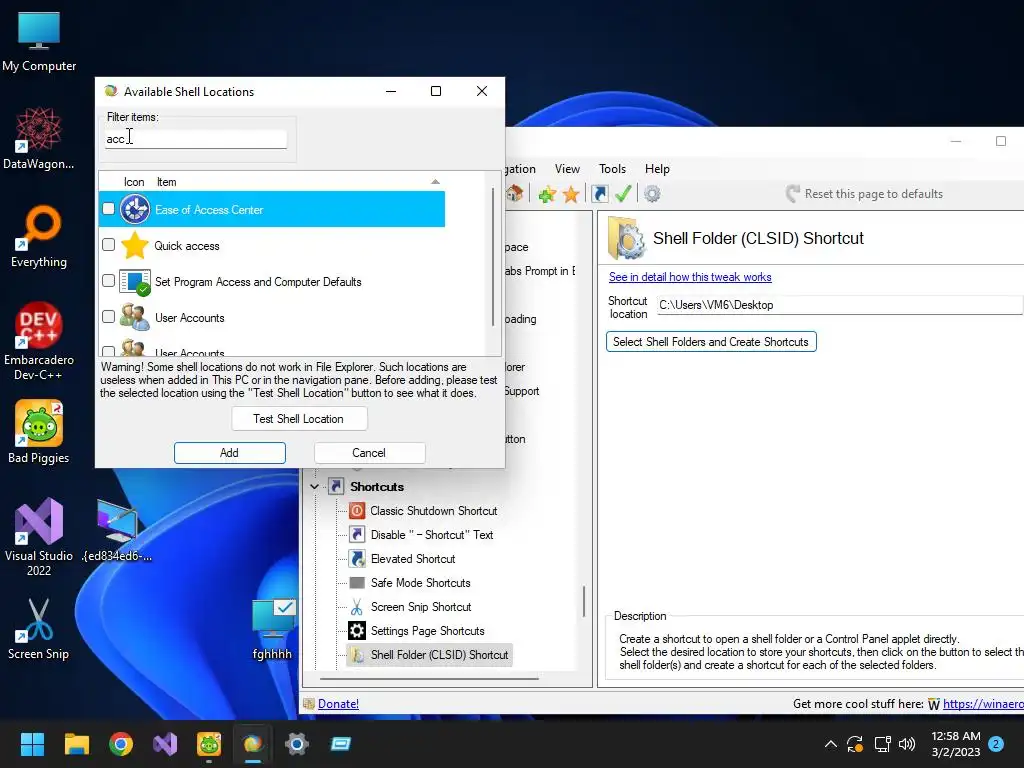Open Chrome from taskbar
This screenshot has width=1024, height=768.
pos(121,744)
